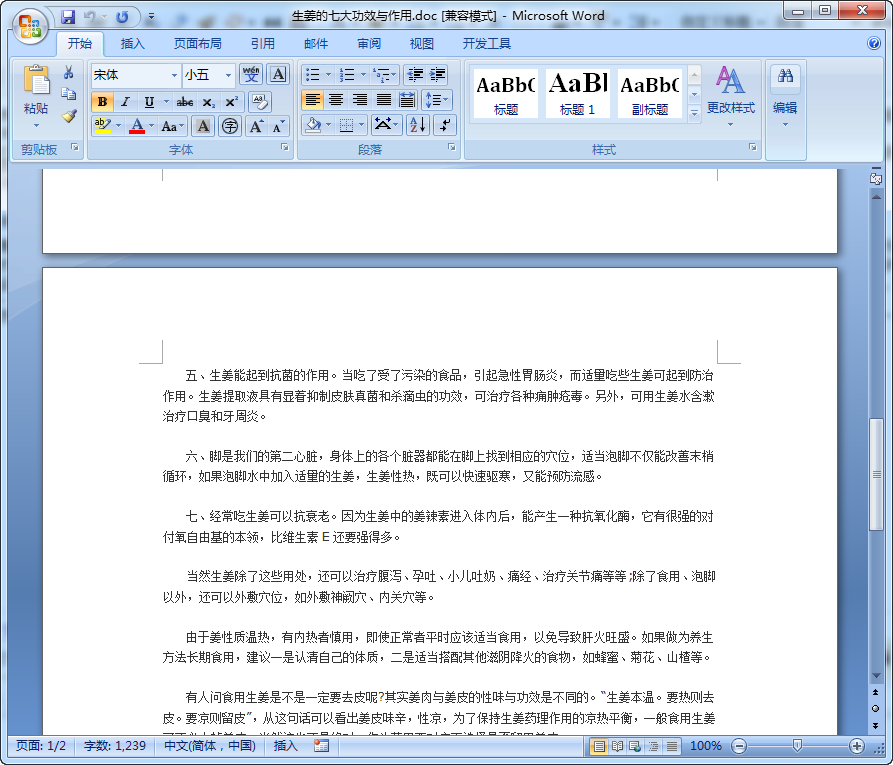Show or hide paragraph marks
The width and height of the screenshot is (893, 765).
point(445,125)
